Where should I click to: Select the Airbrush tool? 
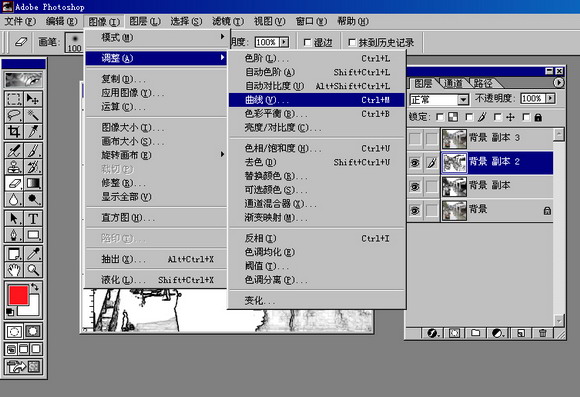click(x=14, y=150)
